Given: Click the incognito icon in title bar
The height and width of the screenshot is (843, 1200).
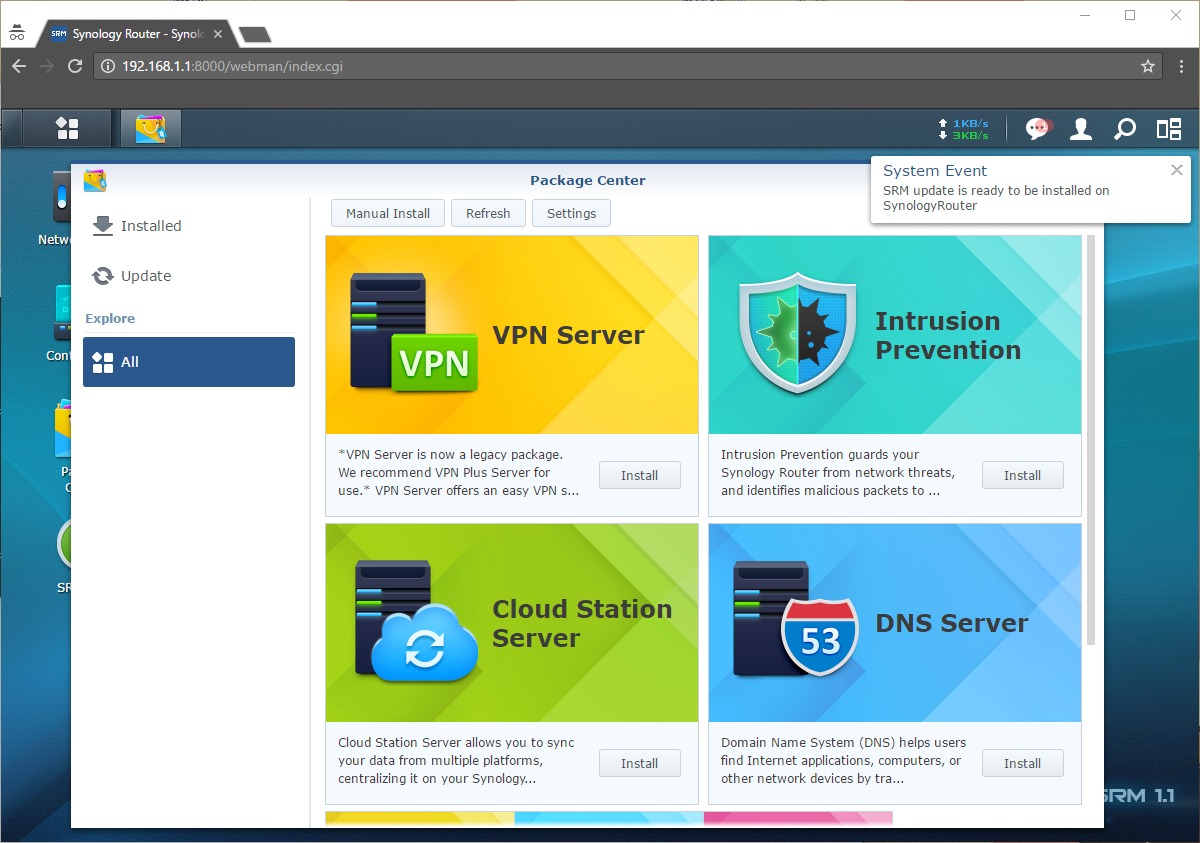Looking at the screenshot, I should pos(17,33).
